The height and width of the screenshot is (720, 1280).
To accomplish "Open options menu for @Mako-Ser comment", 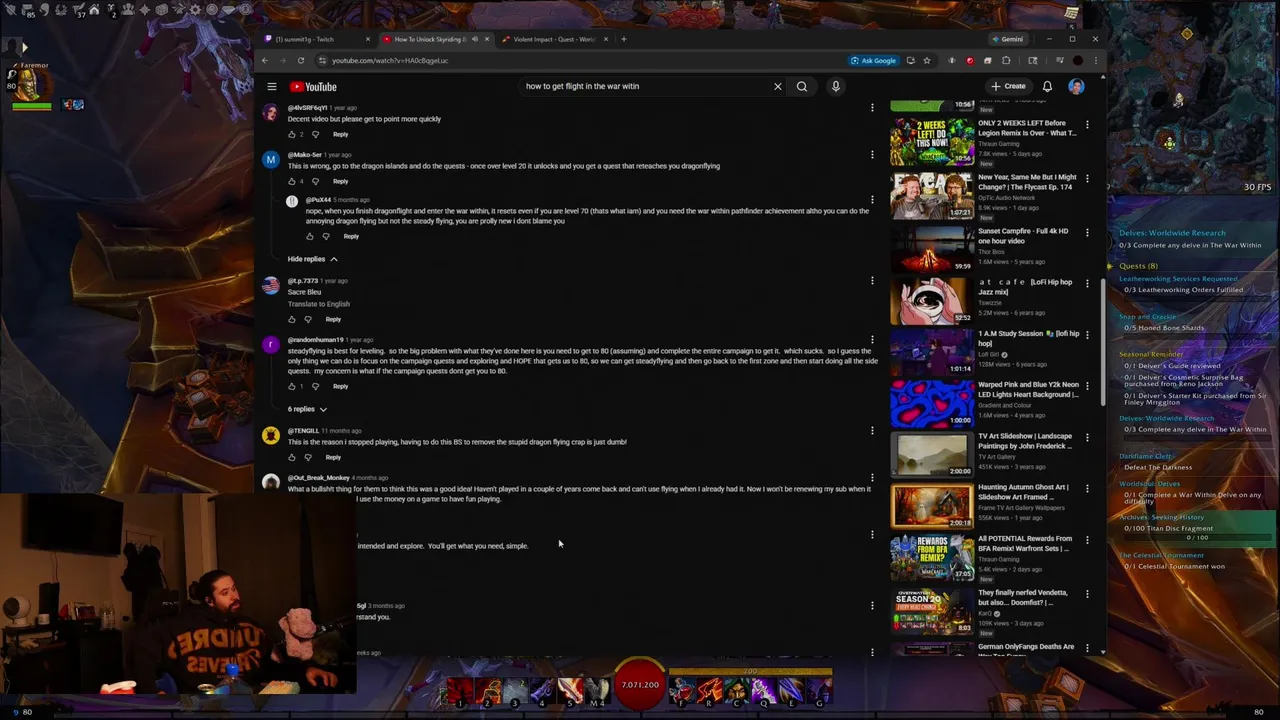I will tap(872, 155).
